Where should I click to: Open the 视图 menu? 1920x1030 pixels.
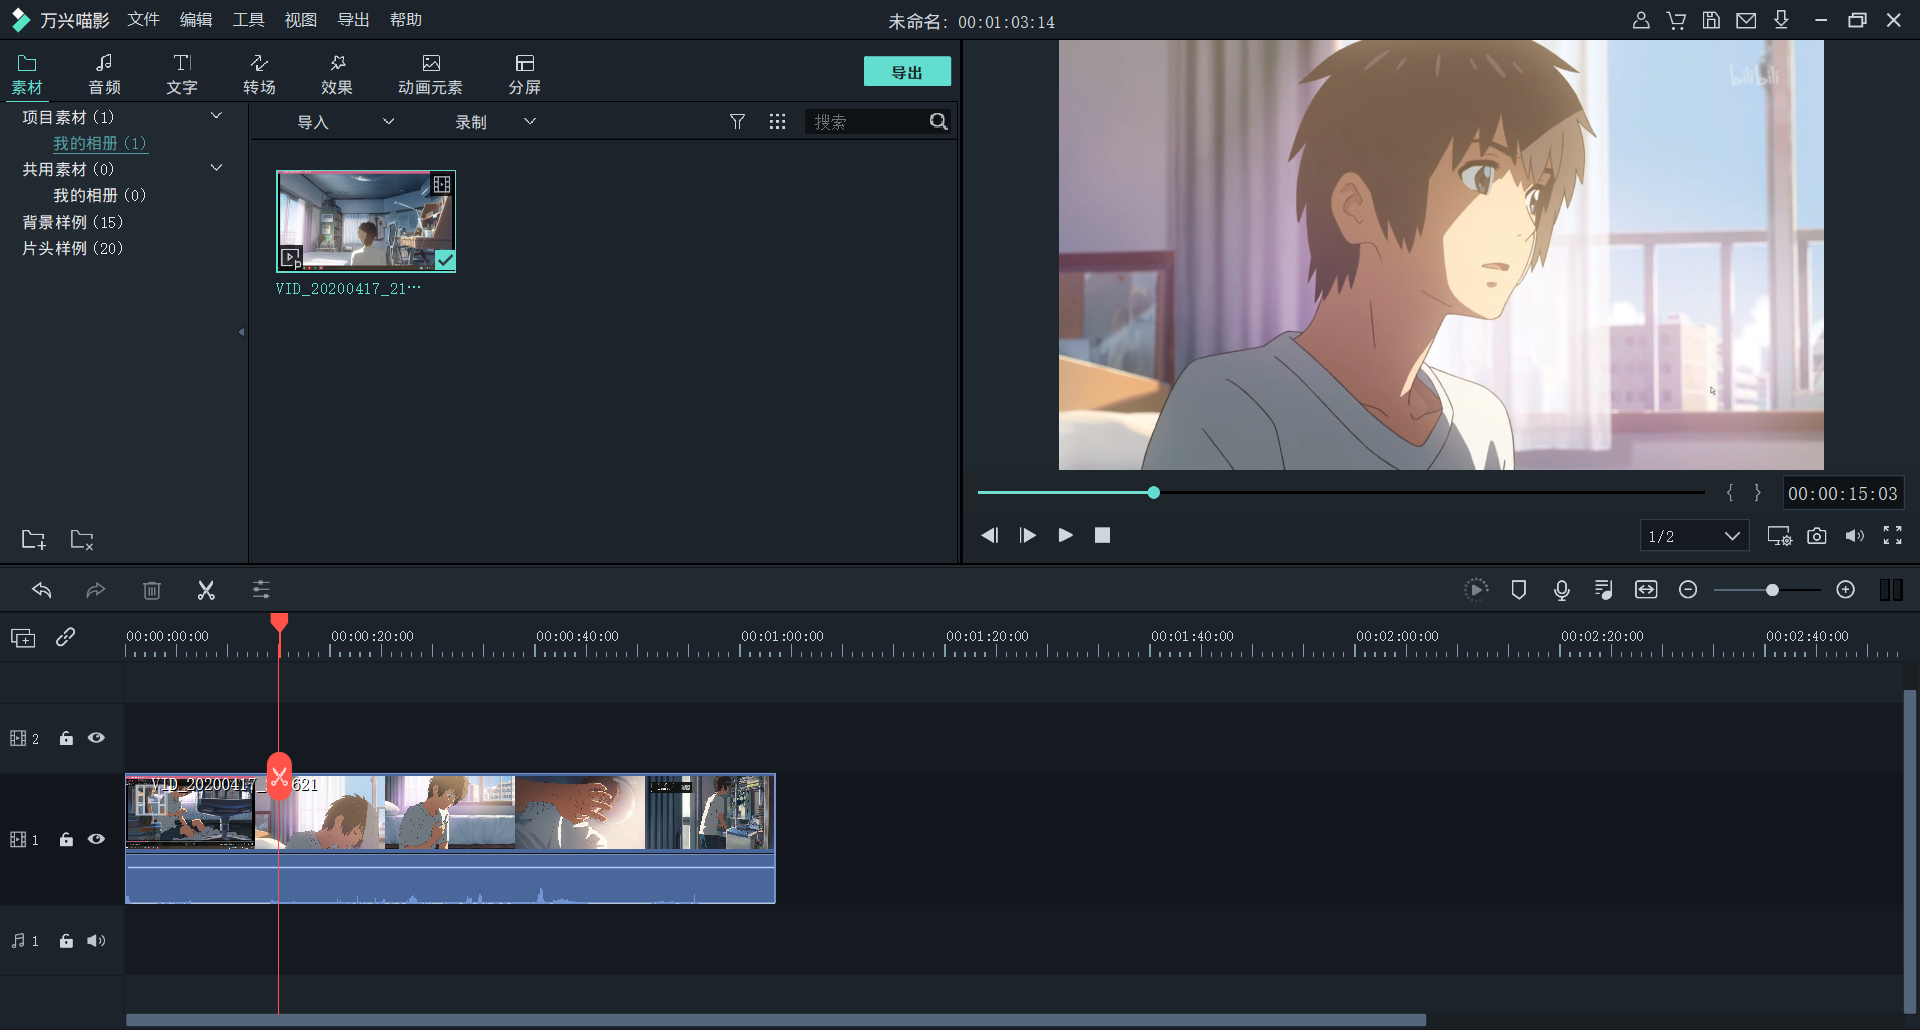point(301,20)
